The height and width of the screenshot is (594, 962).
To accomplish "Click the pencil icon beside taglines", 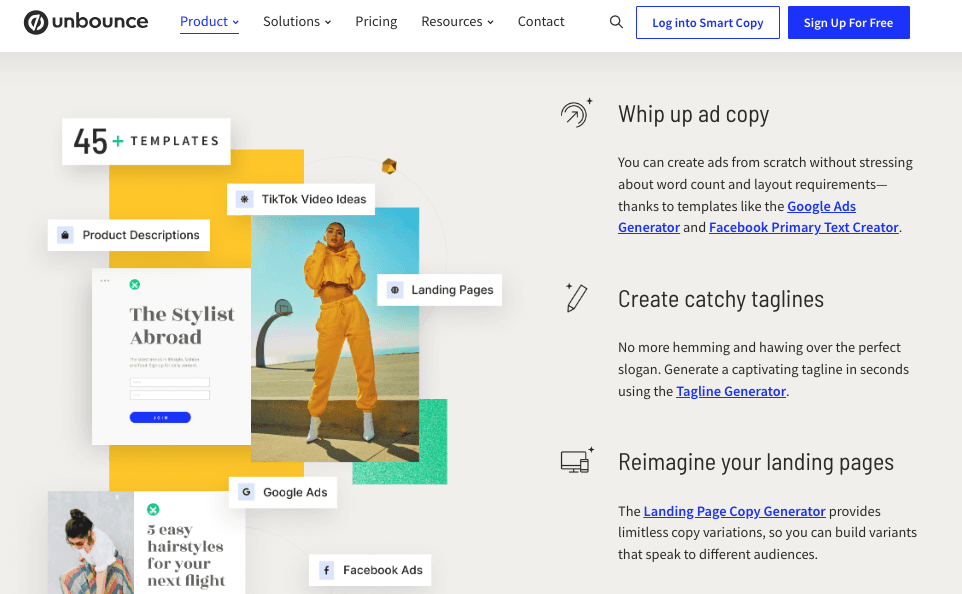I will coord(577,298).
